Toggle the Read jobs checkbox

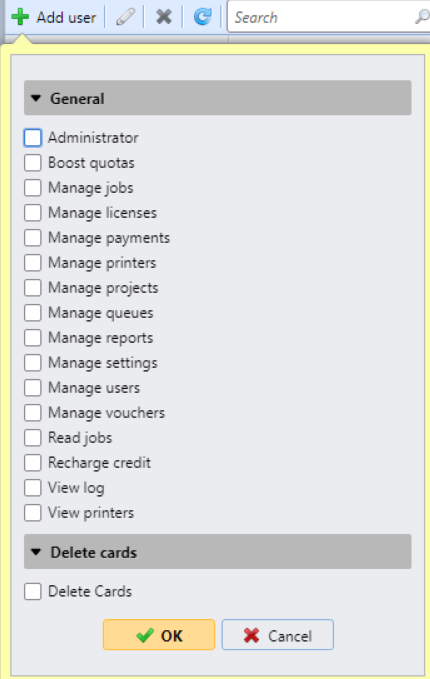click(x=33, y=438)
